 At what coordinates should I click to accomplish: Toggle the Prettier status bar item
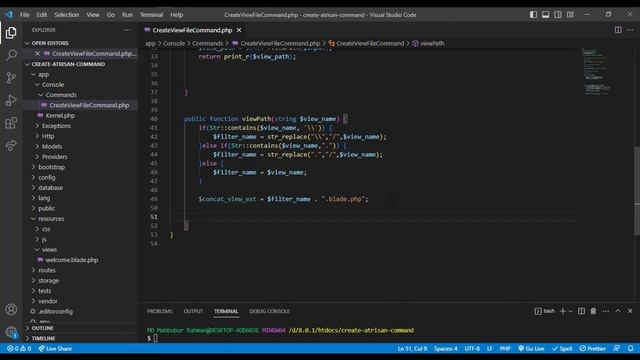593,349
